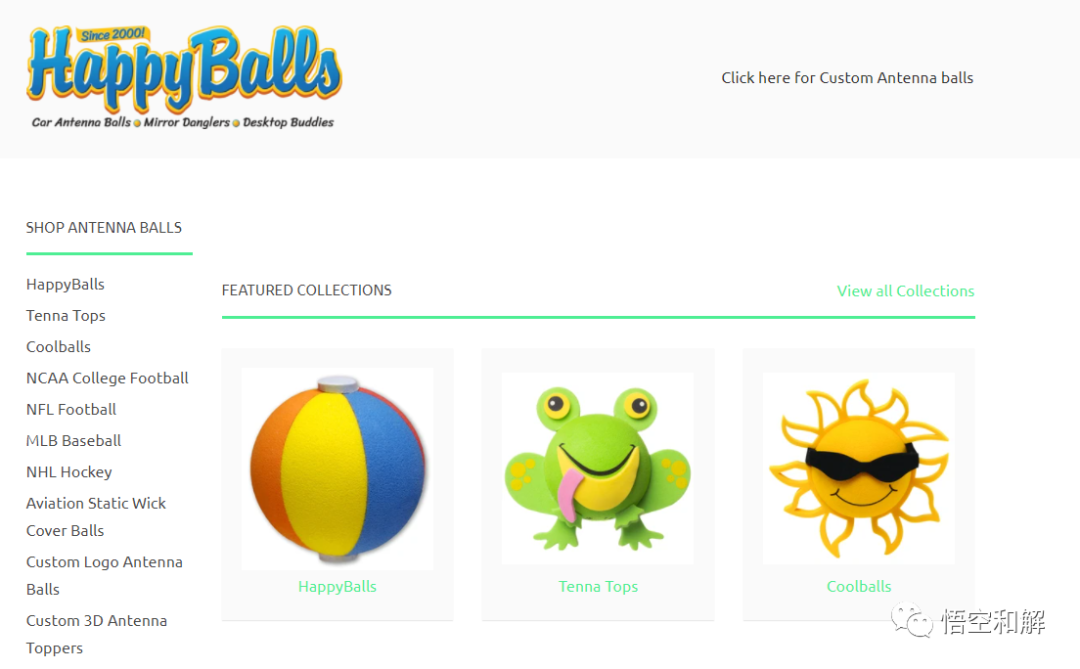
Task: Open NHL Hockey category
Action: point(69,472)
